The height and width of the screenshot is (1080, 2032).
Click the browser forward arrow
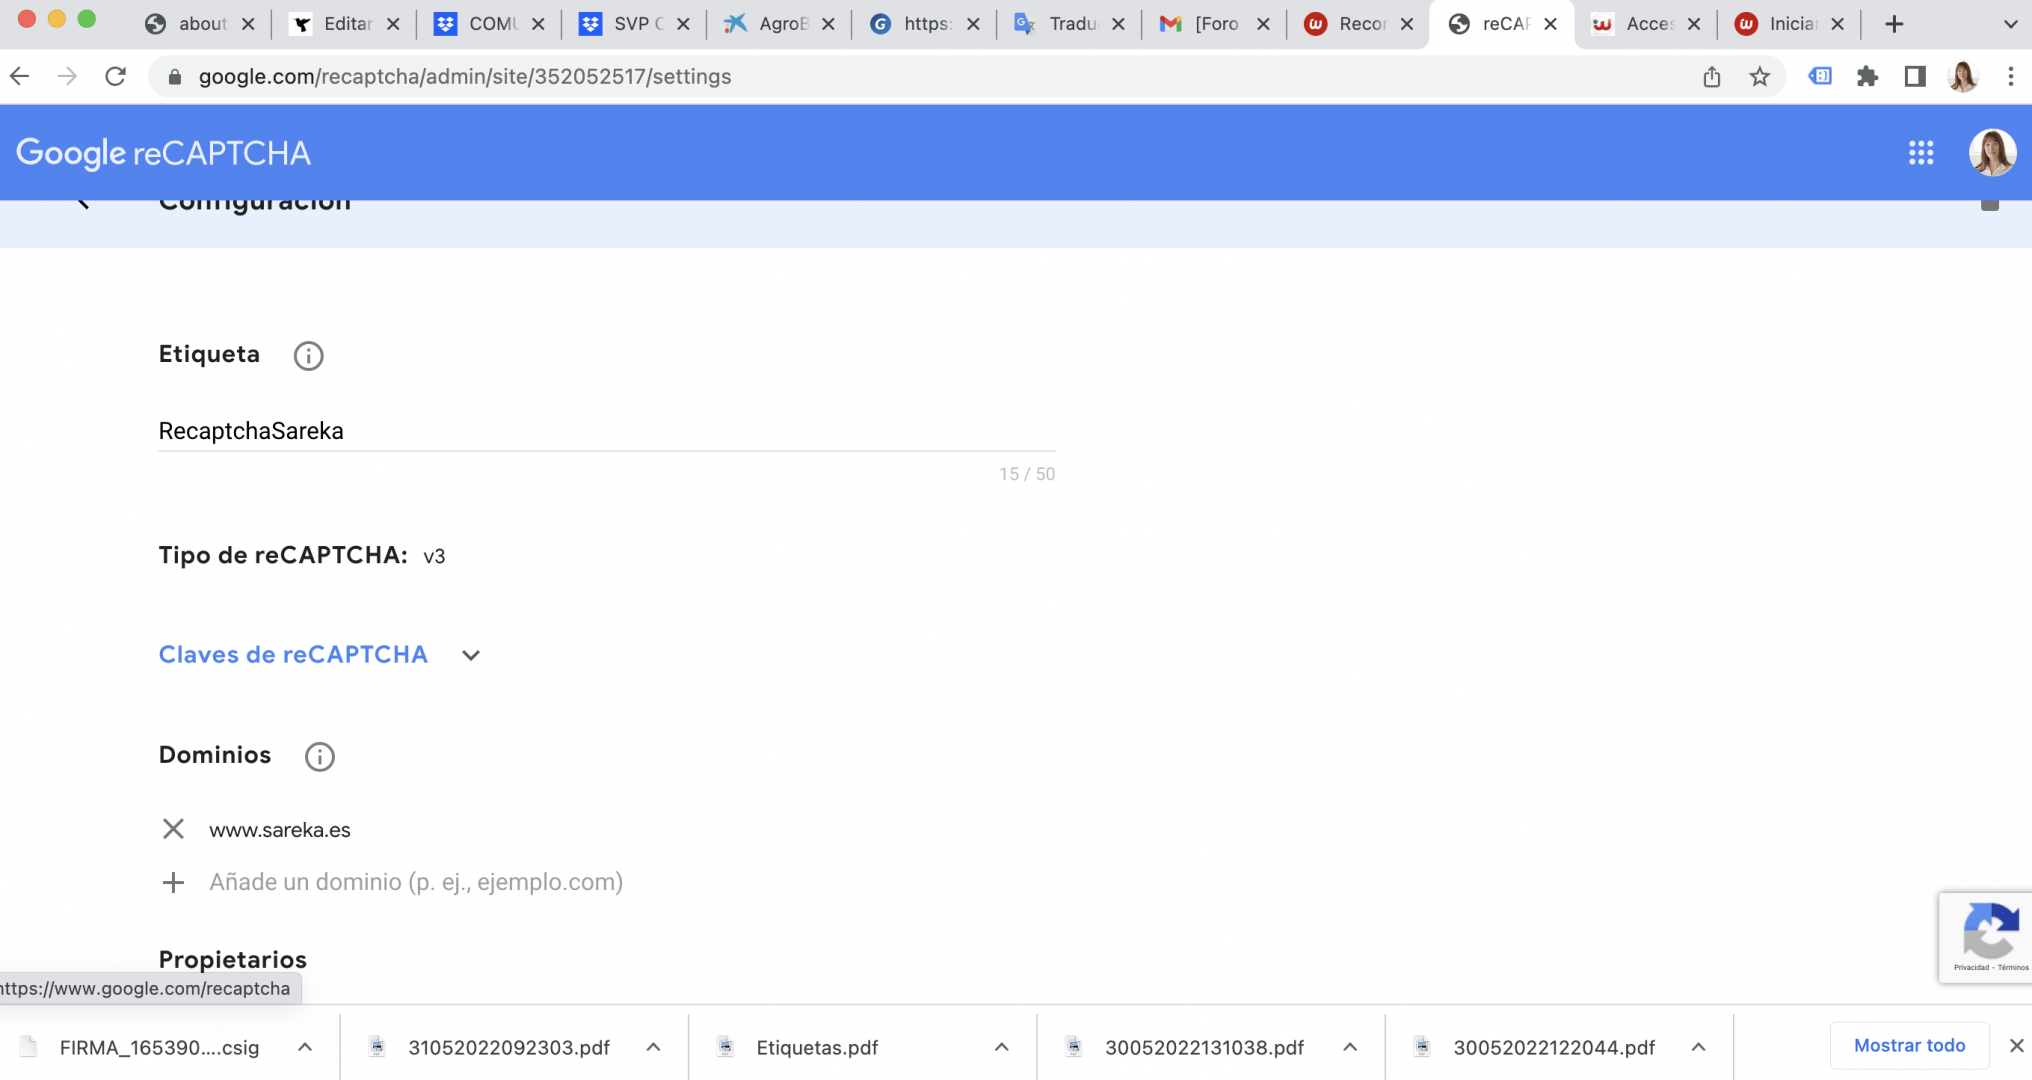pos(67,76)
